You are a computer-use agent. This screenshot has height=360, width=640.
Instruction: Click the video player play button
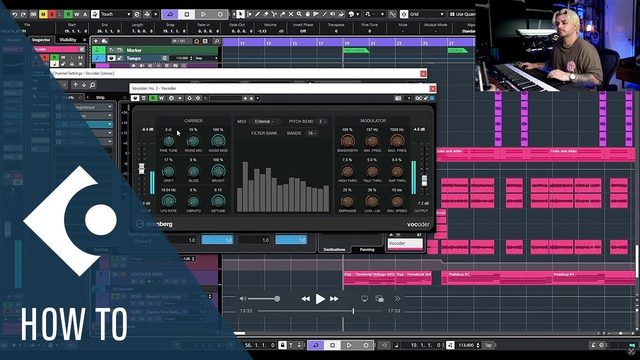320,299
